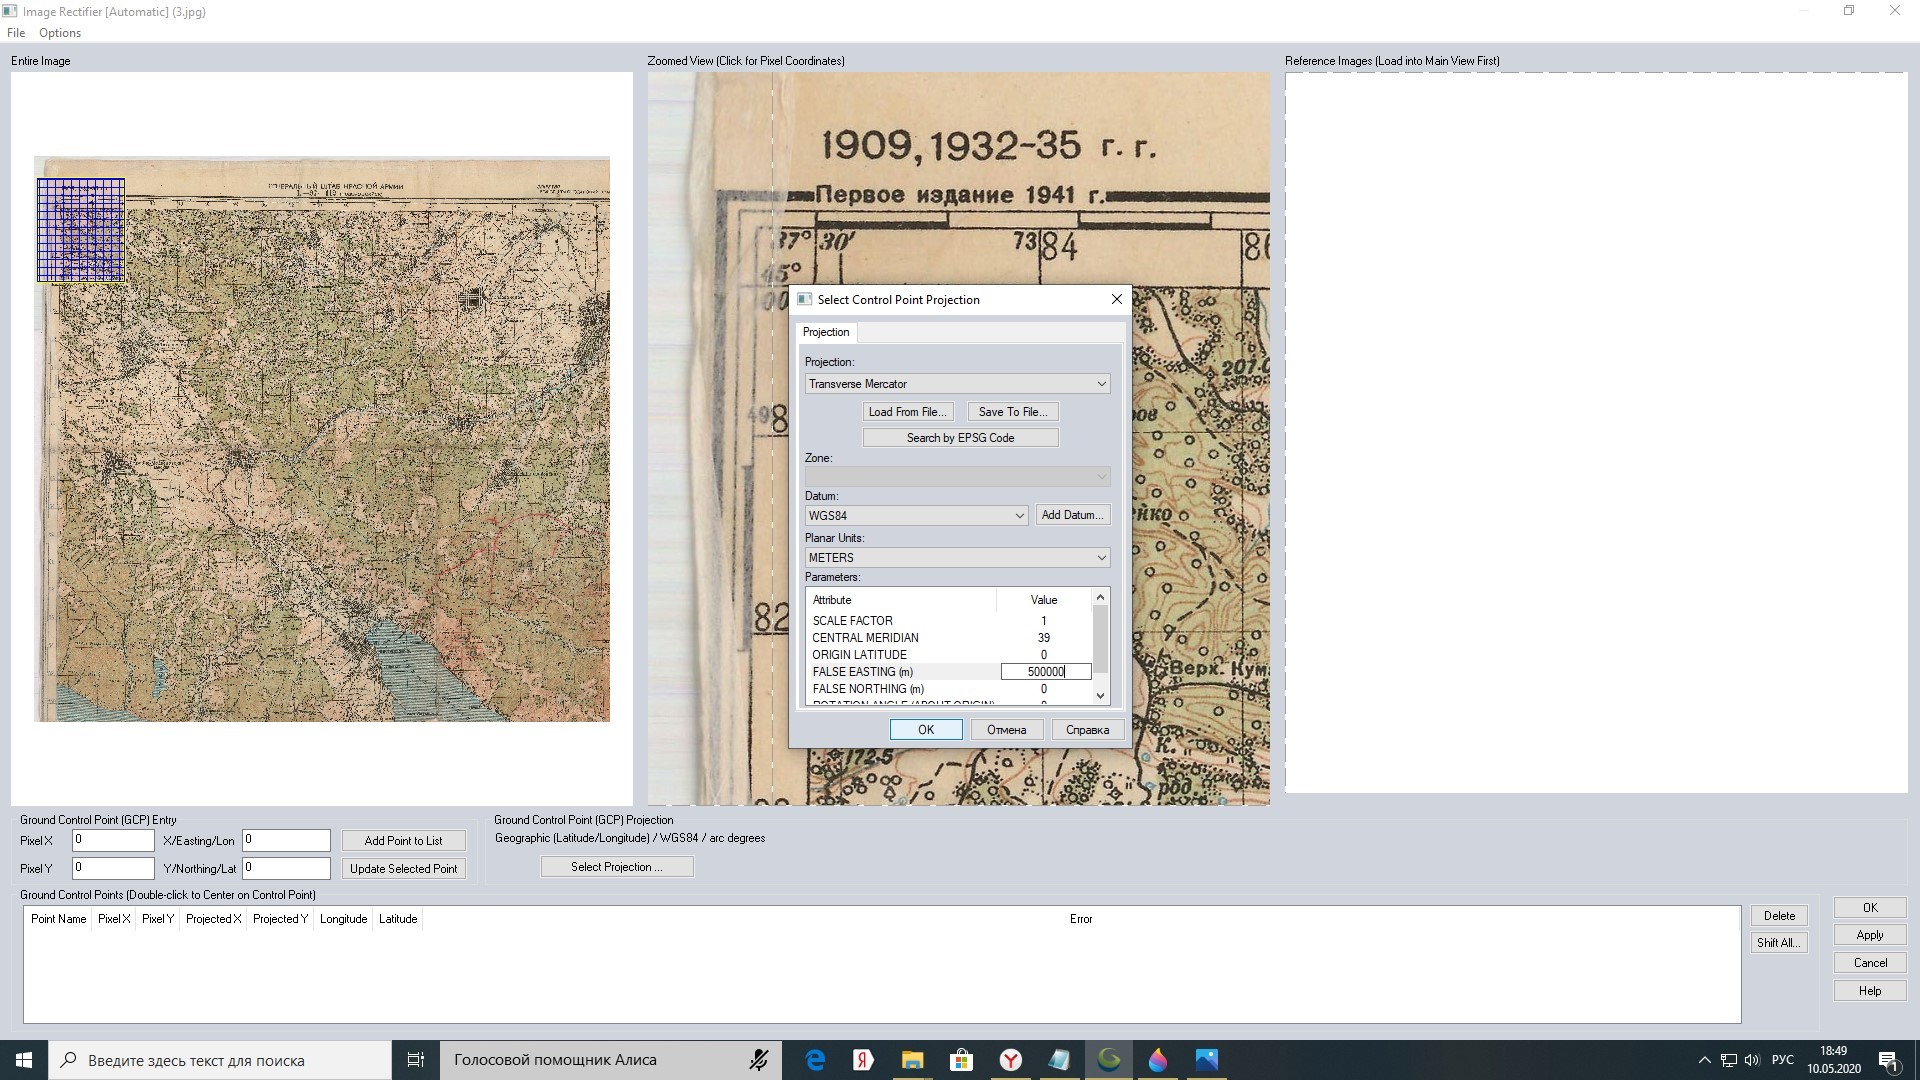Switch to the Global Mapper taskbar icon
The image size is (1920, 1080).
coord(1109,1060)
